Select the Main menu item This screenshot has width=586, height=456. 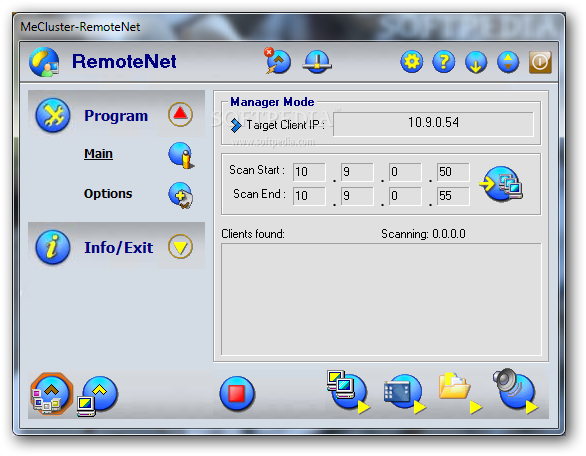click(x=98, y=154)
